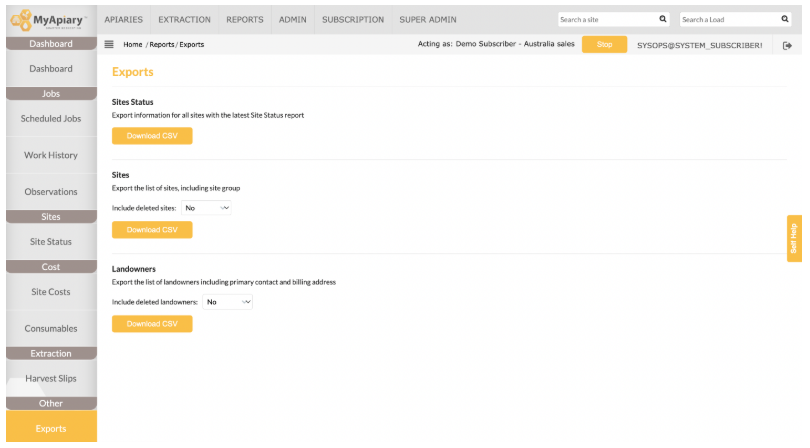Screen dimensions: 810x448
Task: Open Site Costs in sidebar
Action: pos(51,292)
